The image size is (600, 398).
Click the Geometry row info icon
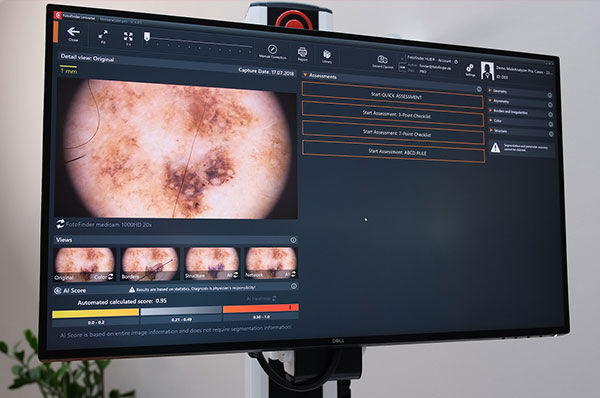[x=550, y=95]
